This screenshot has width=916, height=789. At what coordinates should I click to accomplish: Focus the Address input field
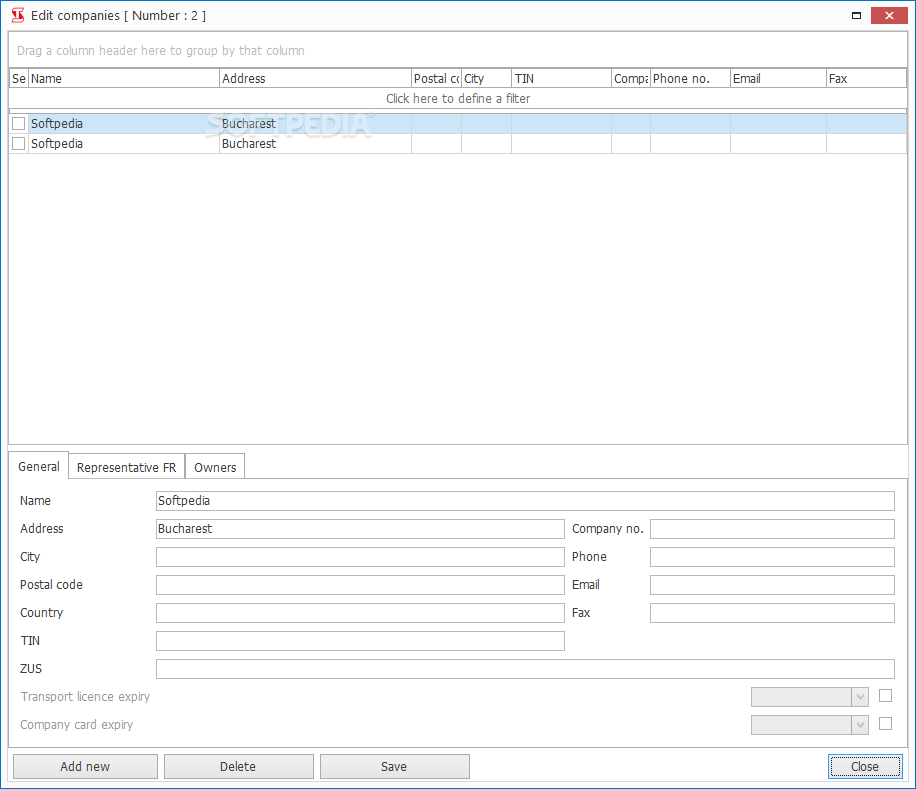(x=360, y=529)
